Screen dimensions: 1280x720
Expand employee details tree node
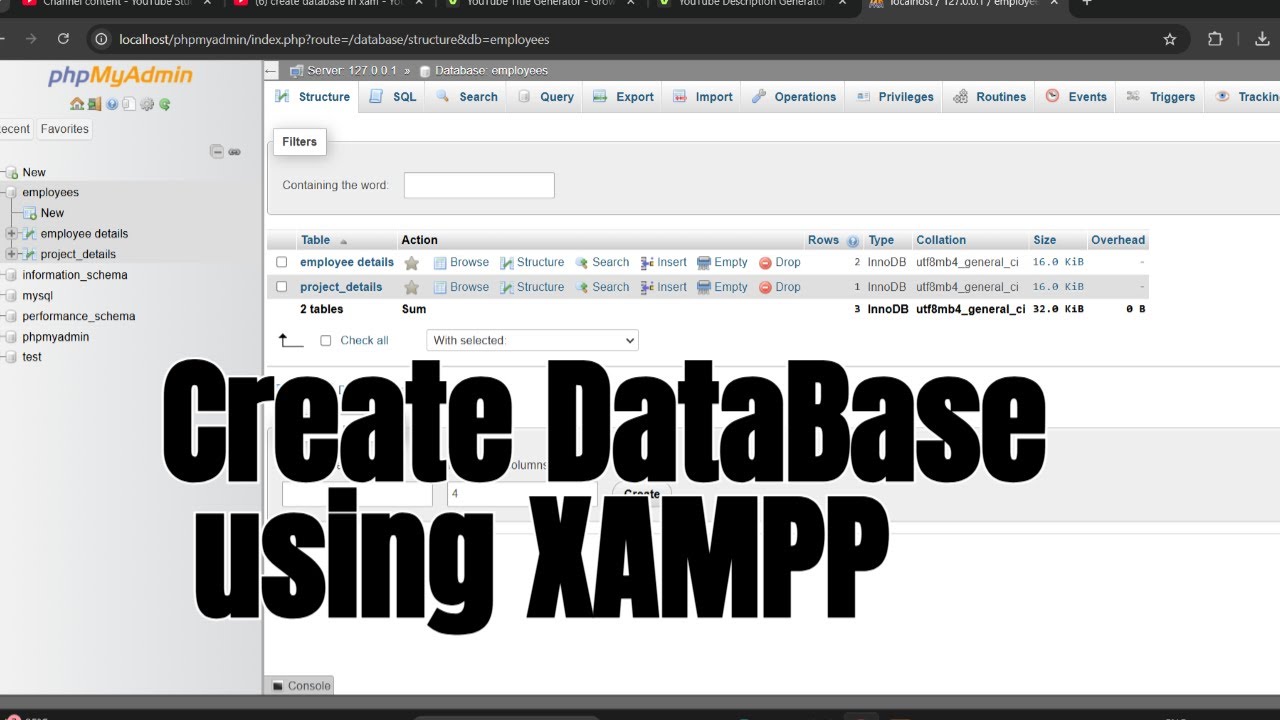tap(12, 234)
